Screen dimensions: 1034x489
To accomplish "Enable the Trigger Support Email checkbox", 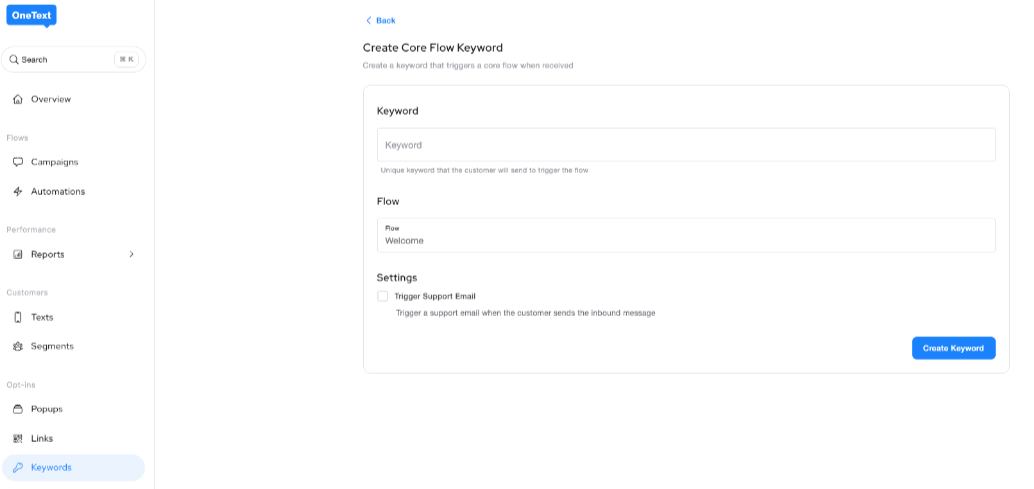I will (382, 296).
